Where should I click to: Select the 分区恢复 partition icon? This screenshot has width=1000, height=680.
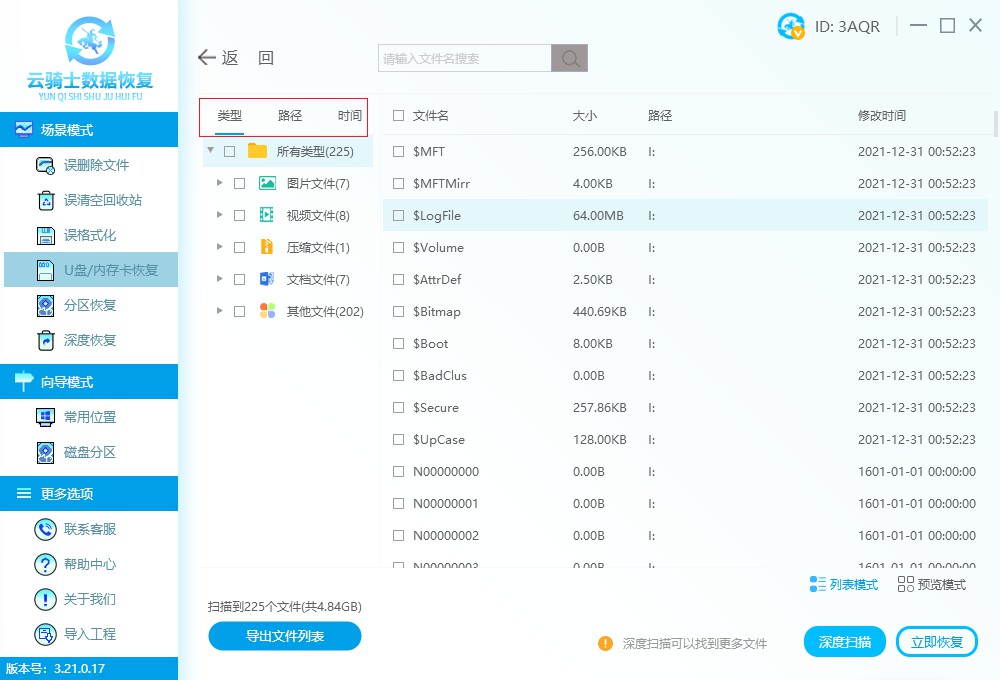(45, 306)
